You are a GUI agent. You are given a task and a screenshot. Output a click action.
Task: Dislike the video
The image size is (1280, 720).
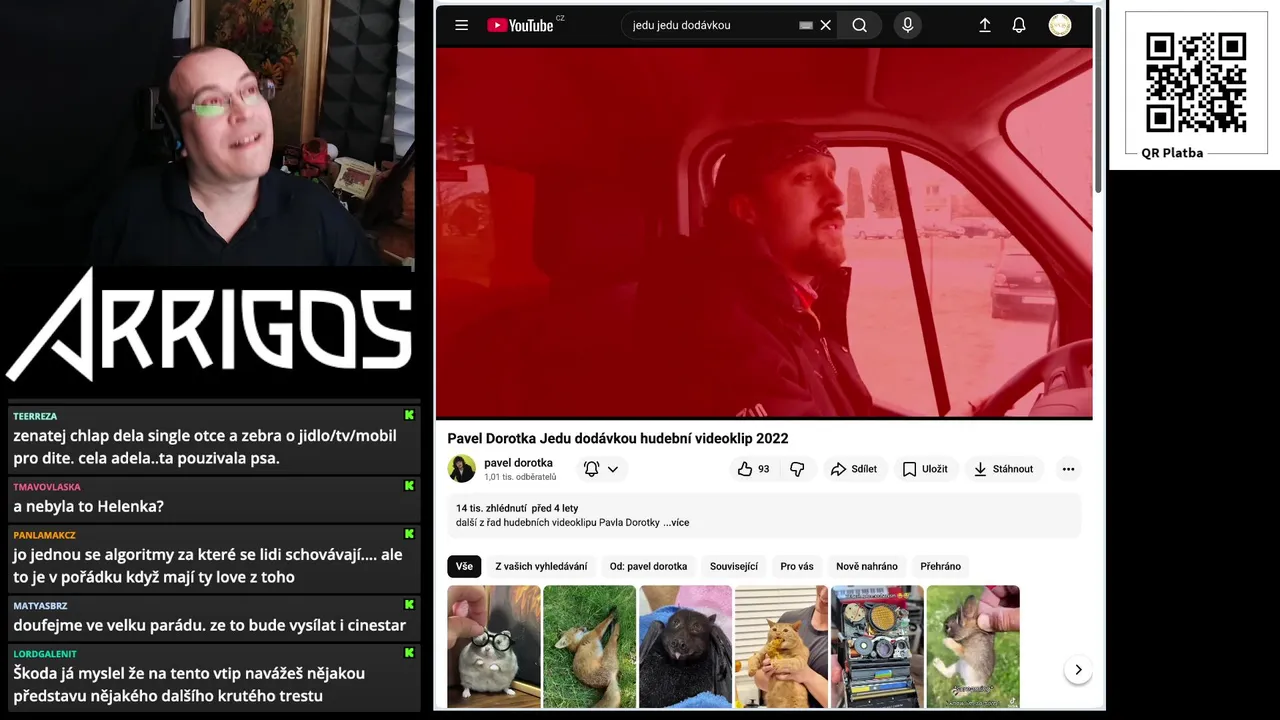tap(797, 469)
